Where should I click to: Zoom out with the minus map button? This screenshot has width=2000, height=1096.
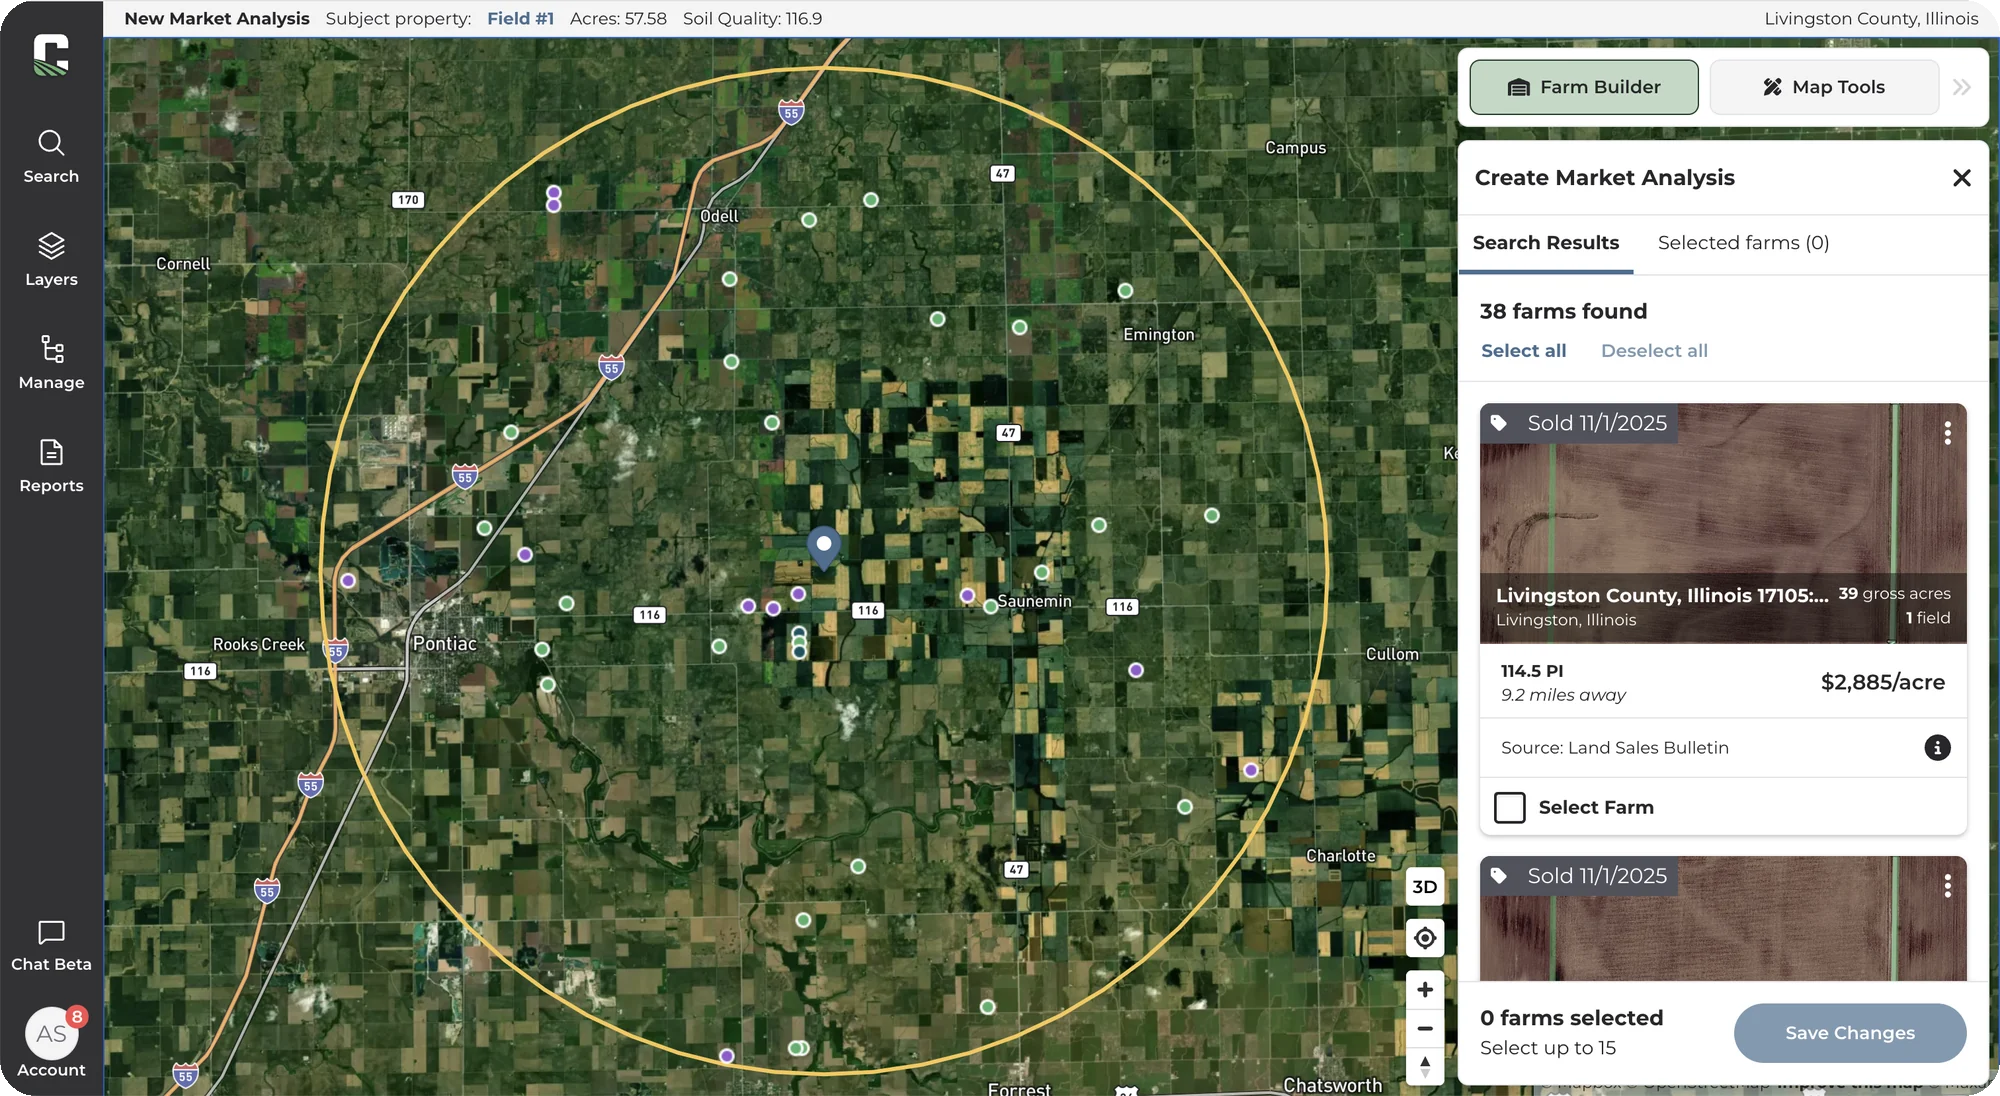pos(1425,1028)
